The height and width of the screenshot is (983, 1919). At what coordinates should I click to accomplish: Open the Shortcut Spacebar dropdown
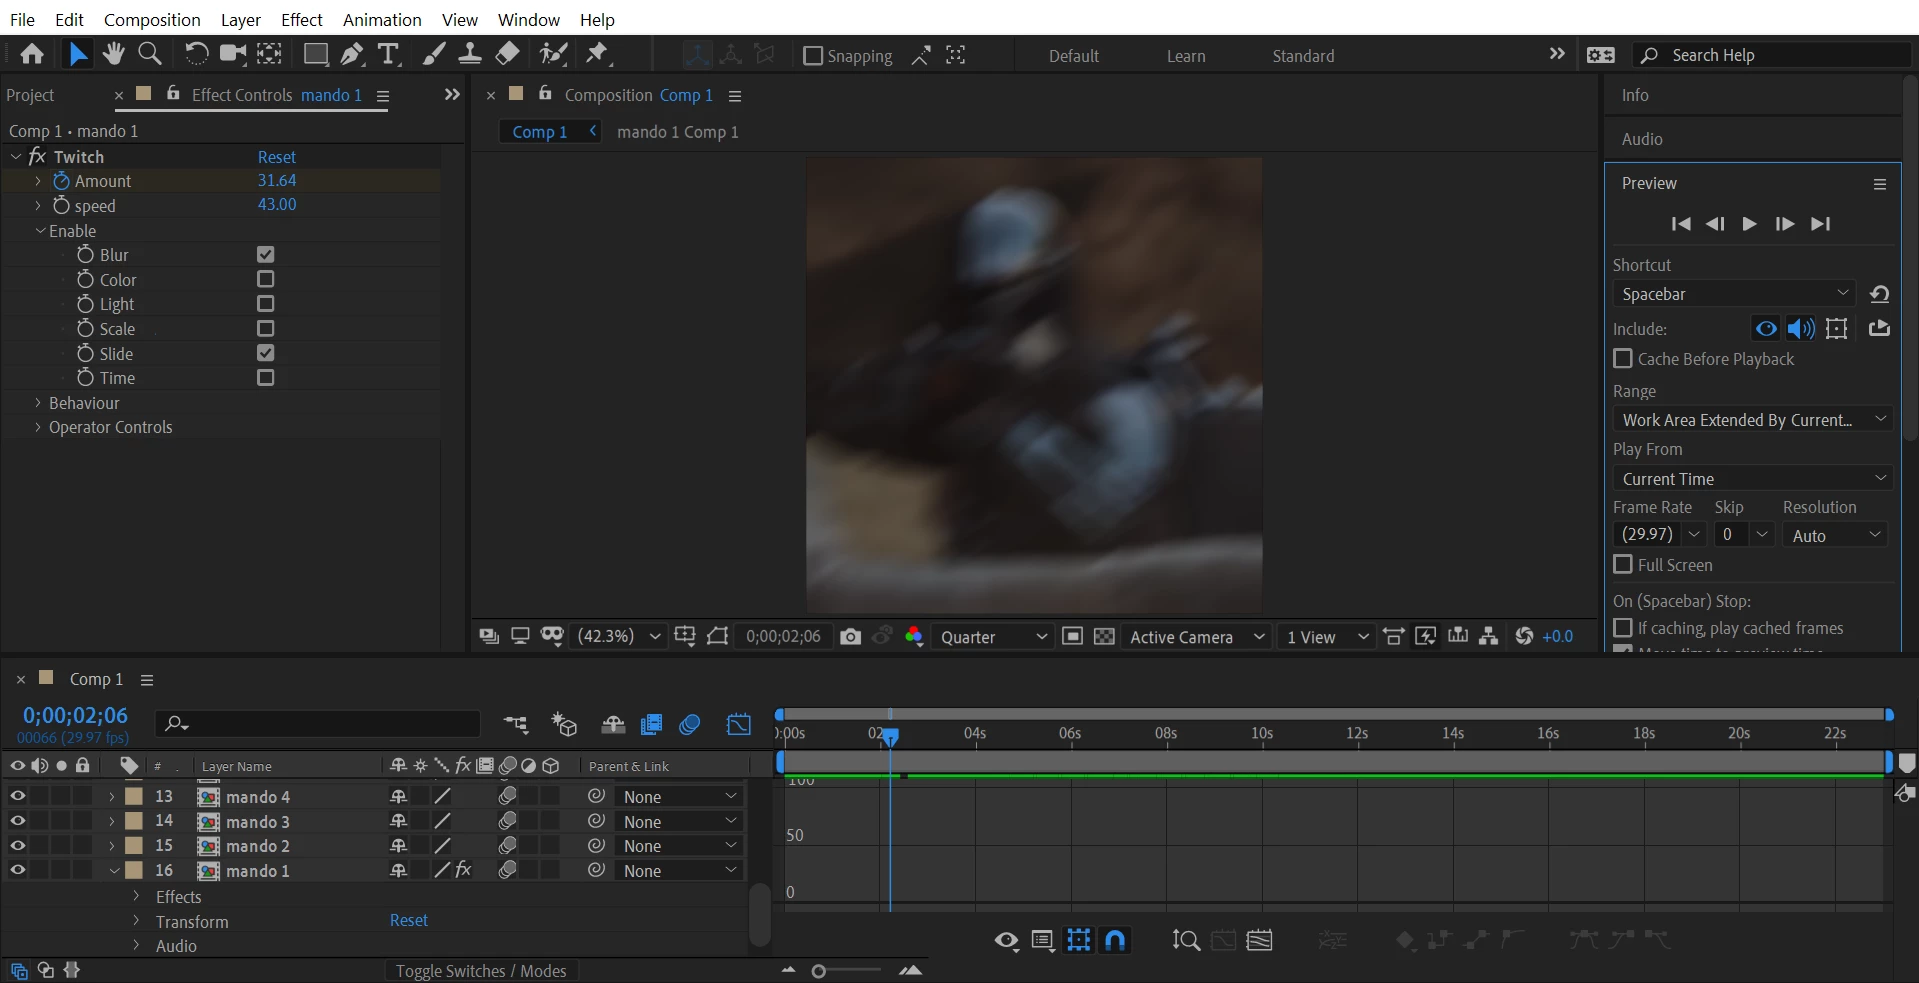point(1735,294)
